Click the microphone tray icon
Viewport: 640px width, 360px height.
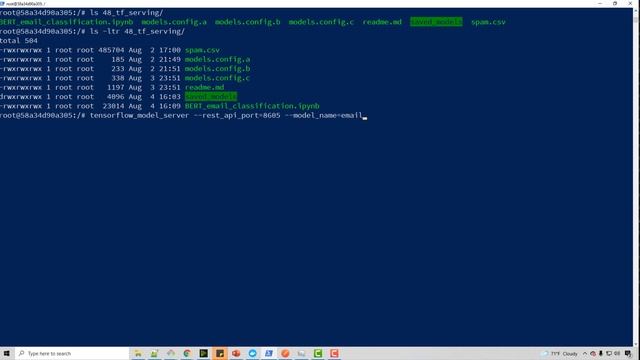[x=601, y=353]
